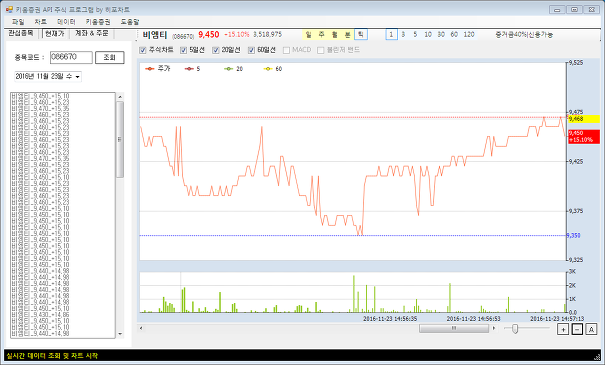Click the 종목코드 input field
605x365 pixels.
71,57
